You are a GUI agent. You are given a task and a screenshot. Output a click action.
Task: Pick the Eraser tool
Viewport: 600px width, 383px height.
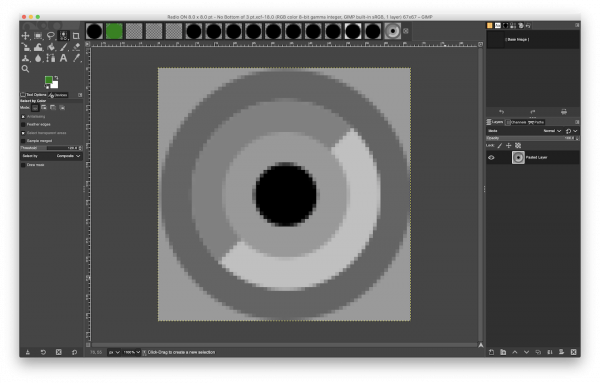[76, 47]
